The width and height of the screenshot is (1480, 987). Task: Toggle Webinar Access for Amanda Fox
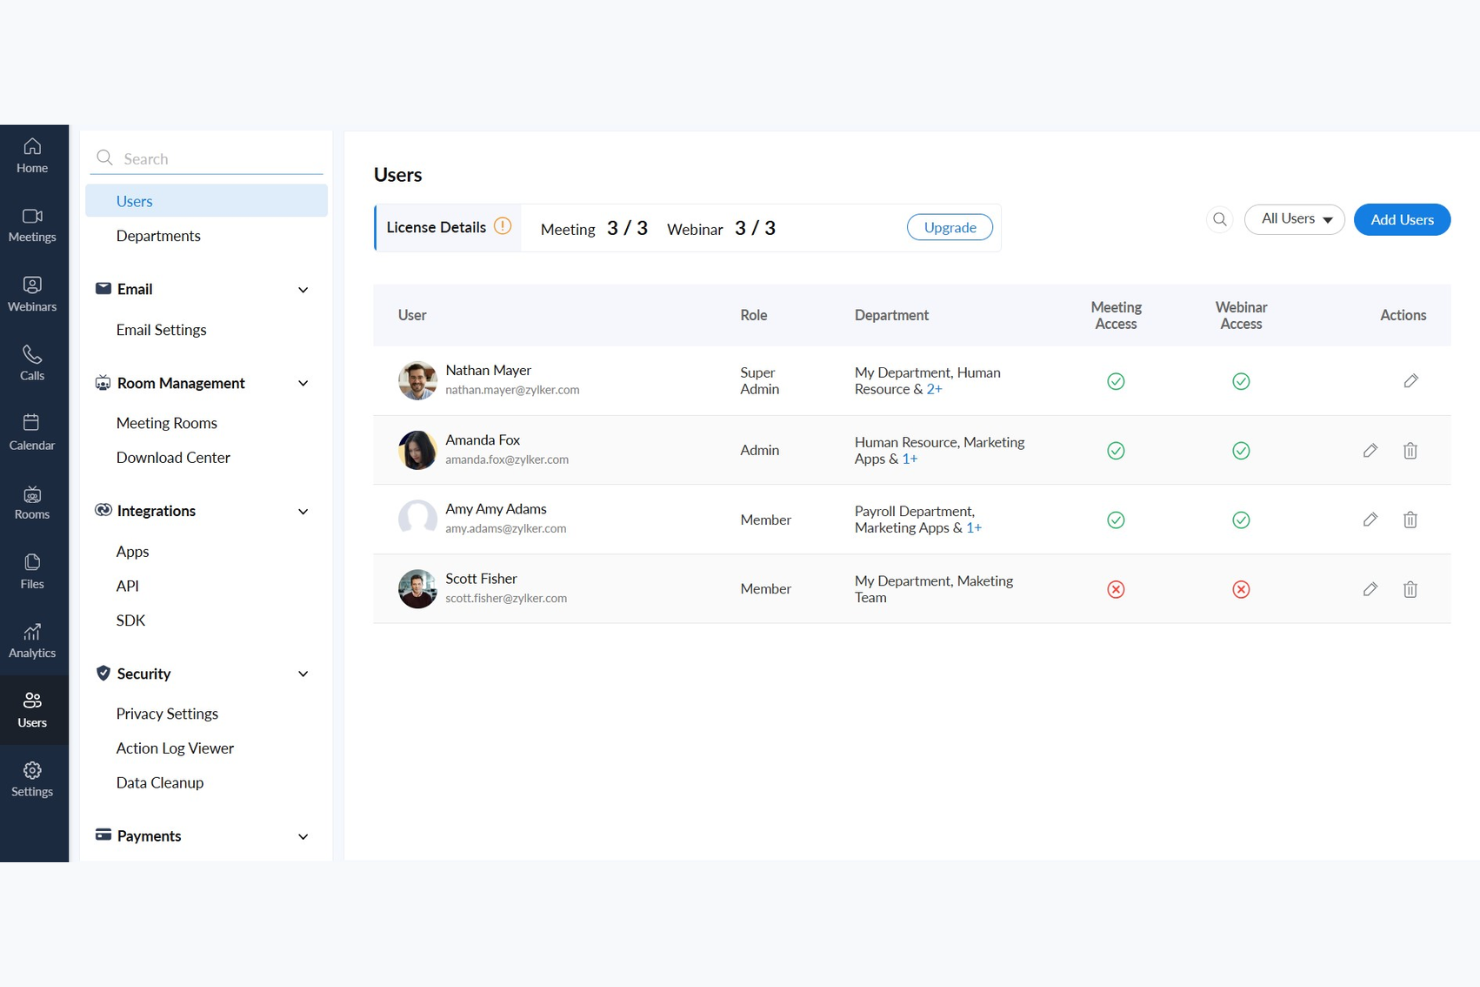point(1241,450)
